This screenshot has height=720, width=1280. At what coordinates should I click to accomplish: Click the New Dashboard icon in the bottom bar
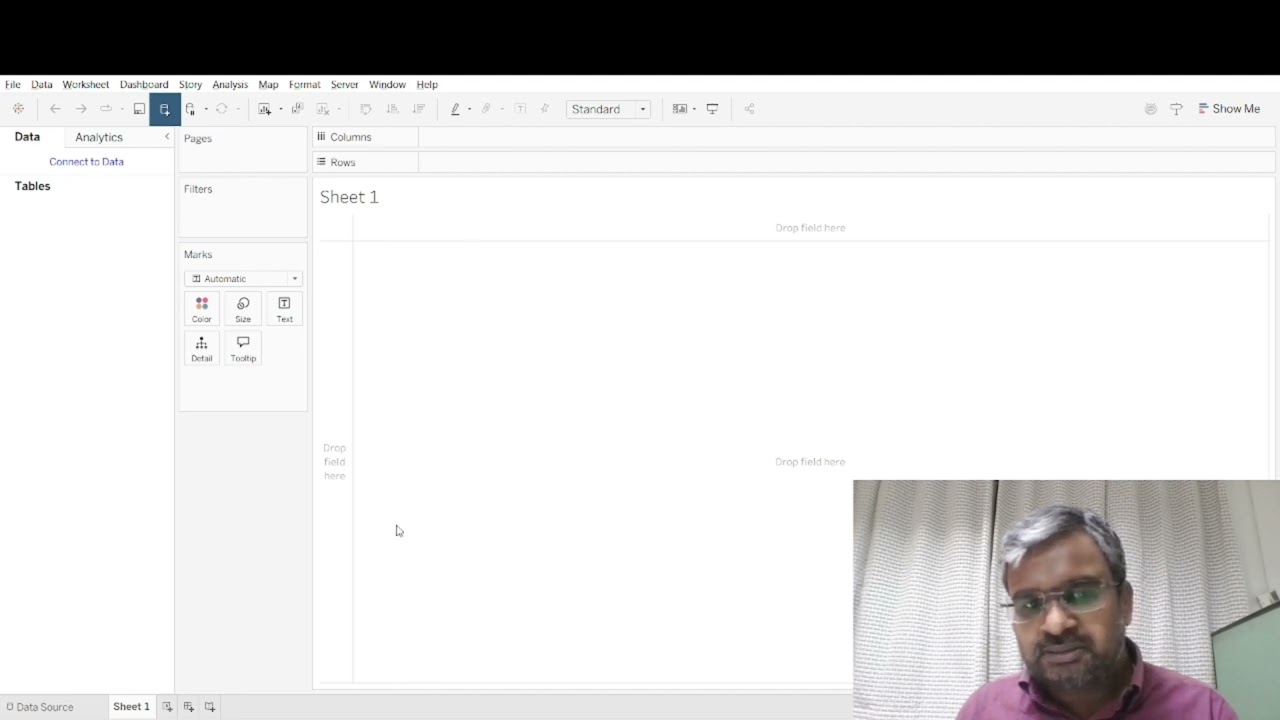pyautogui.click(x=188, y=707)
